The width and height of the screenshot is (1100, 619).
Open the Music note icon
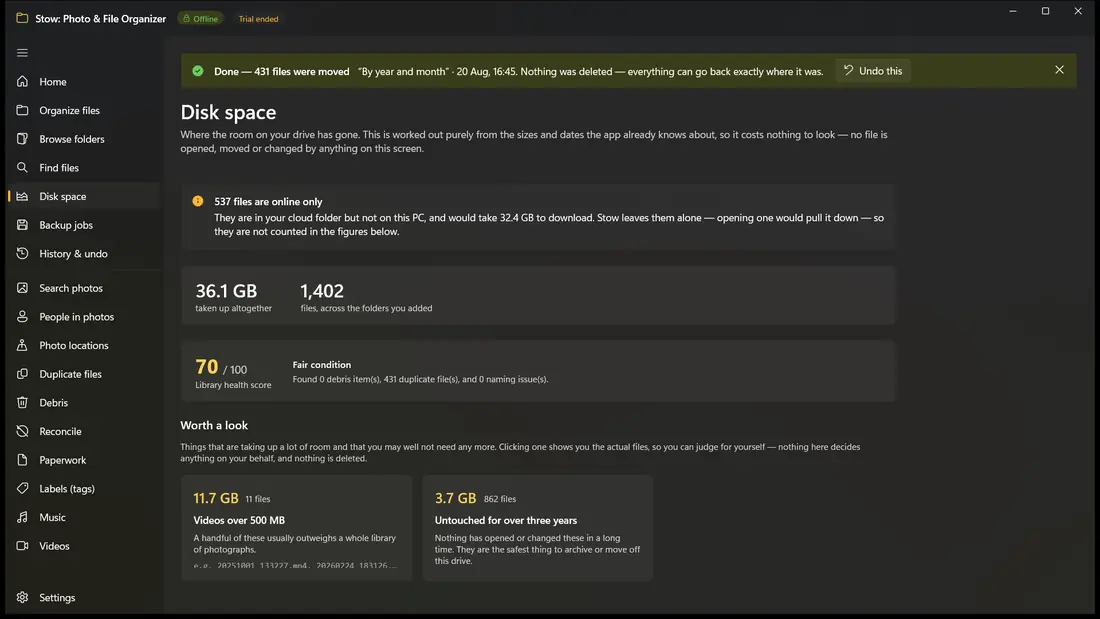tap(22, 517)
